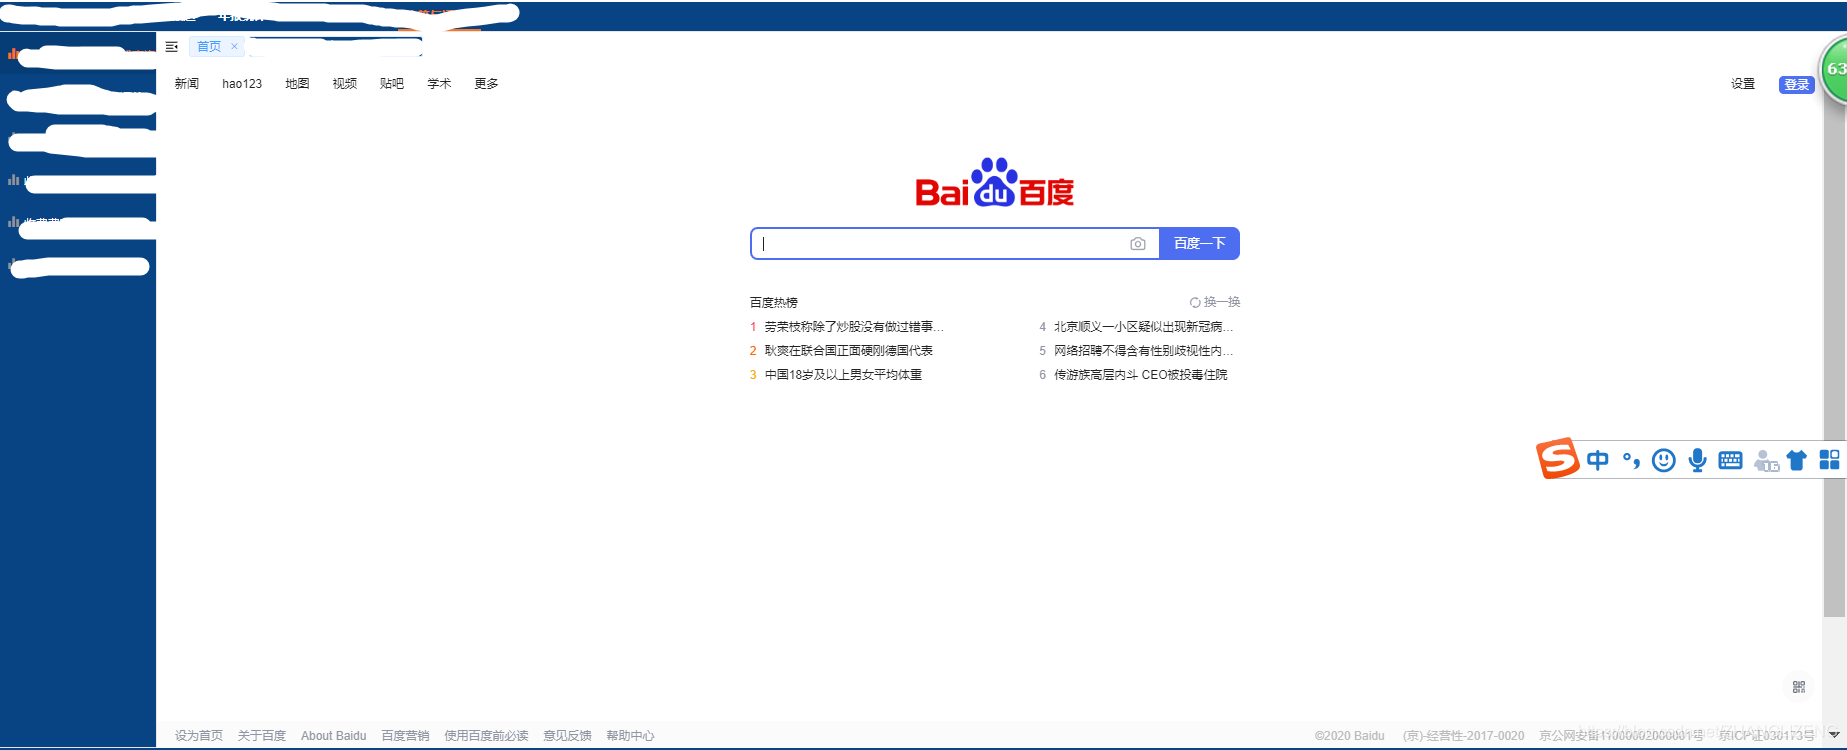Open 视频 navigation link
The image size is (1847, 750).
click(x=345, y=84)
